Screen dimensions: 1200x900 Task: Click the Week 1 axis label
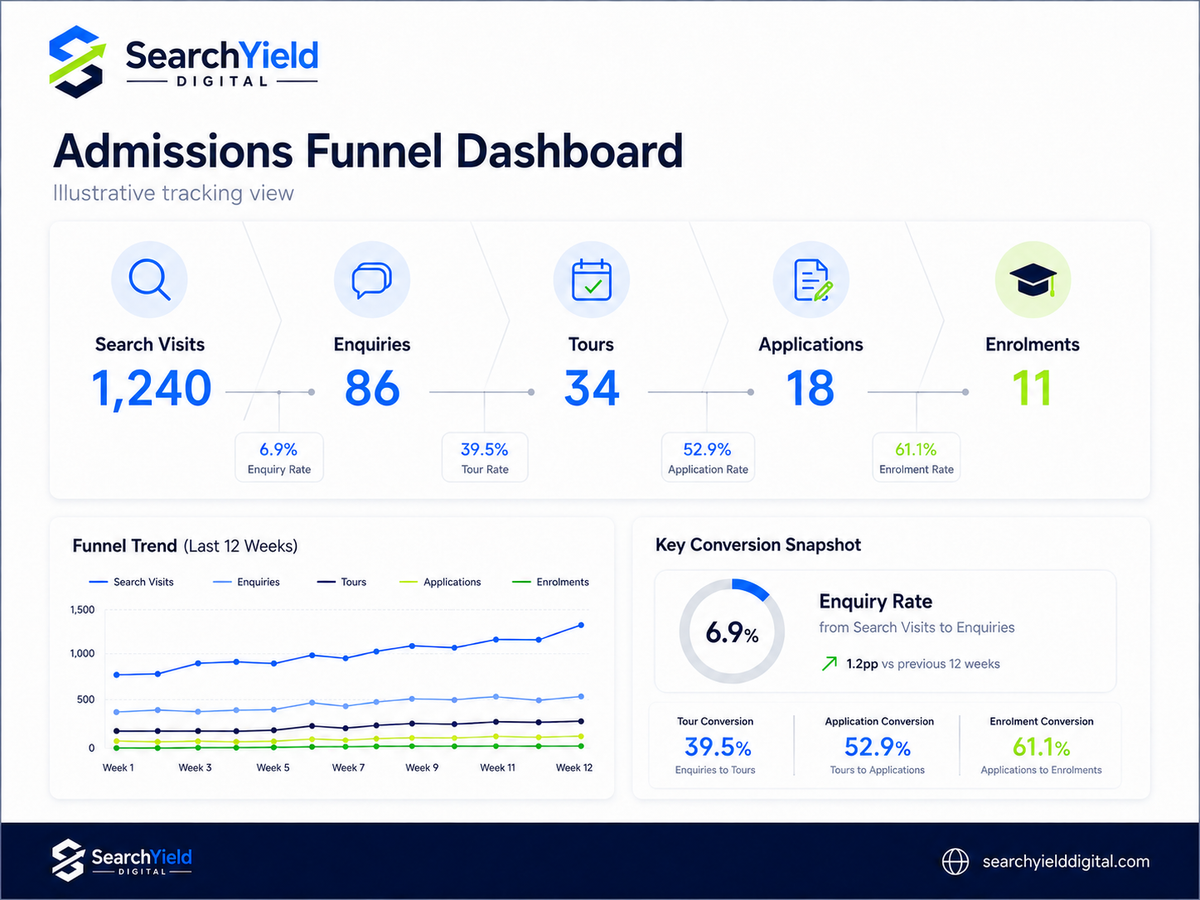tap(119, 768)
